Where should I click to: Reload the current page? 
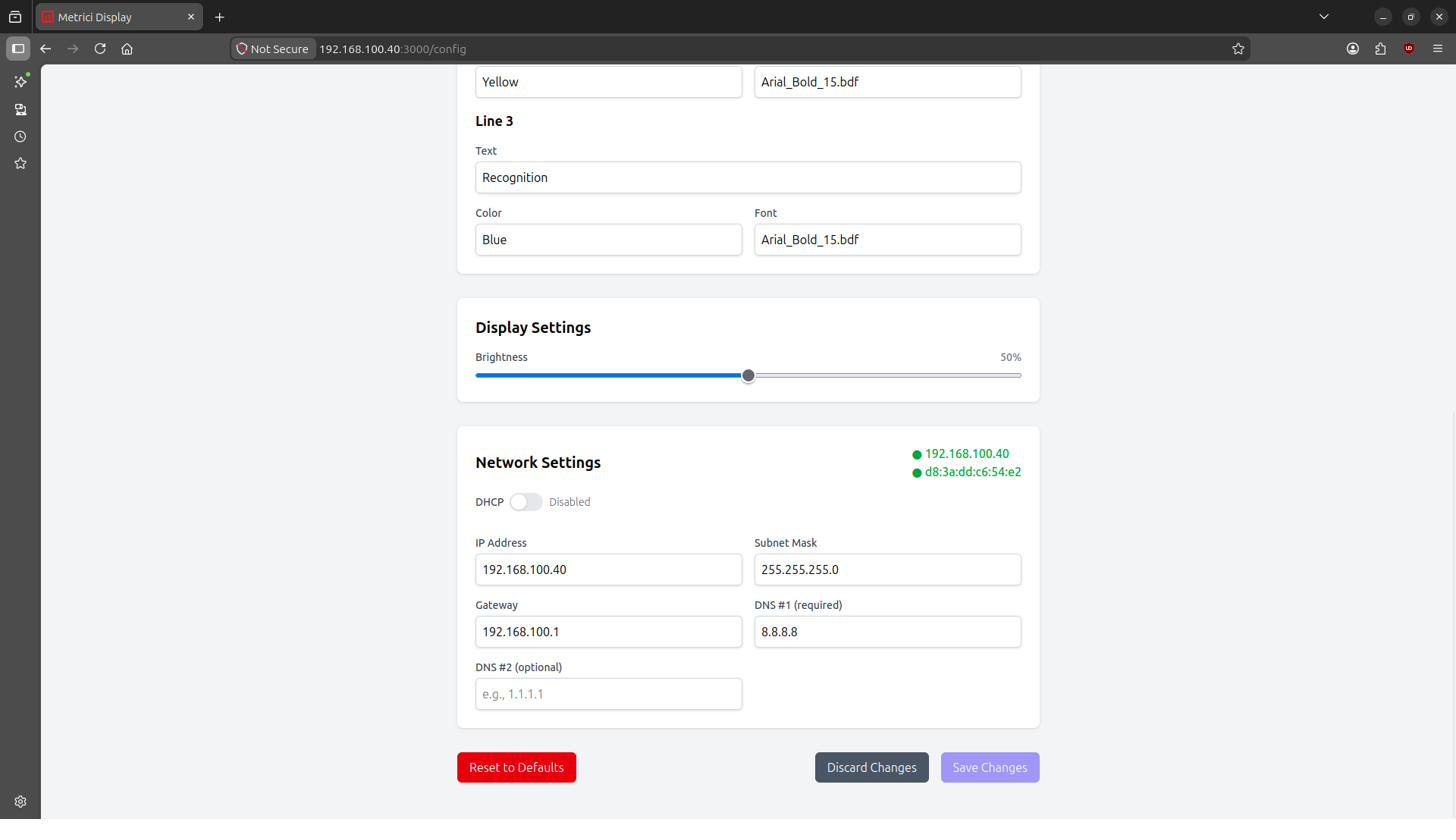click(x=100, y=48)
